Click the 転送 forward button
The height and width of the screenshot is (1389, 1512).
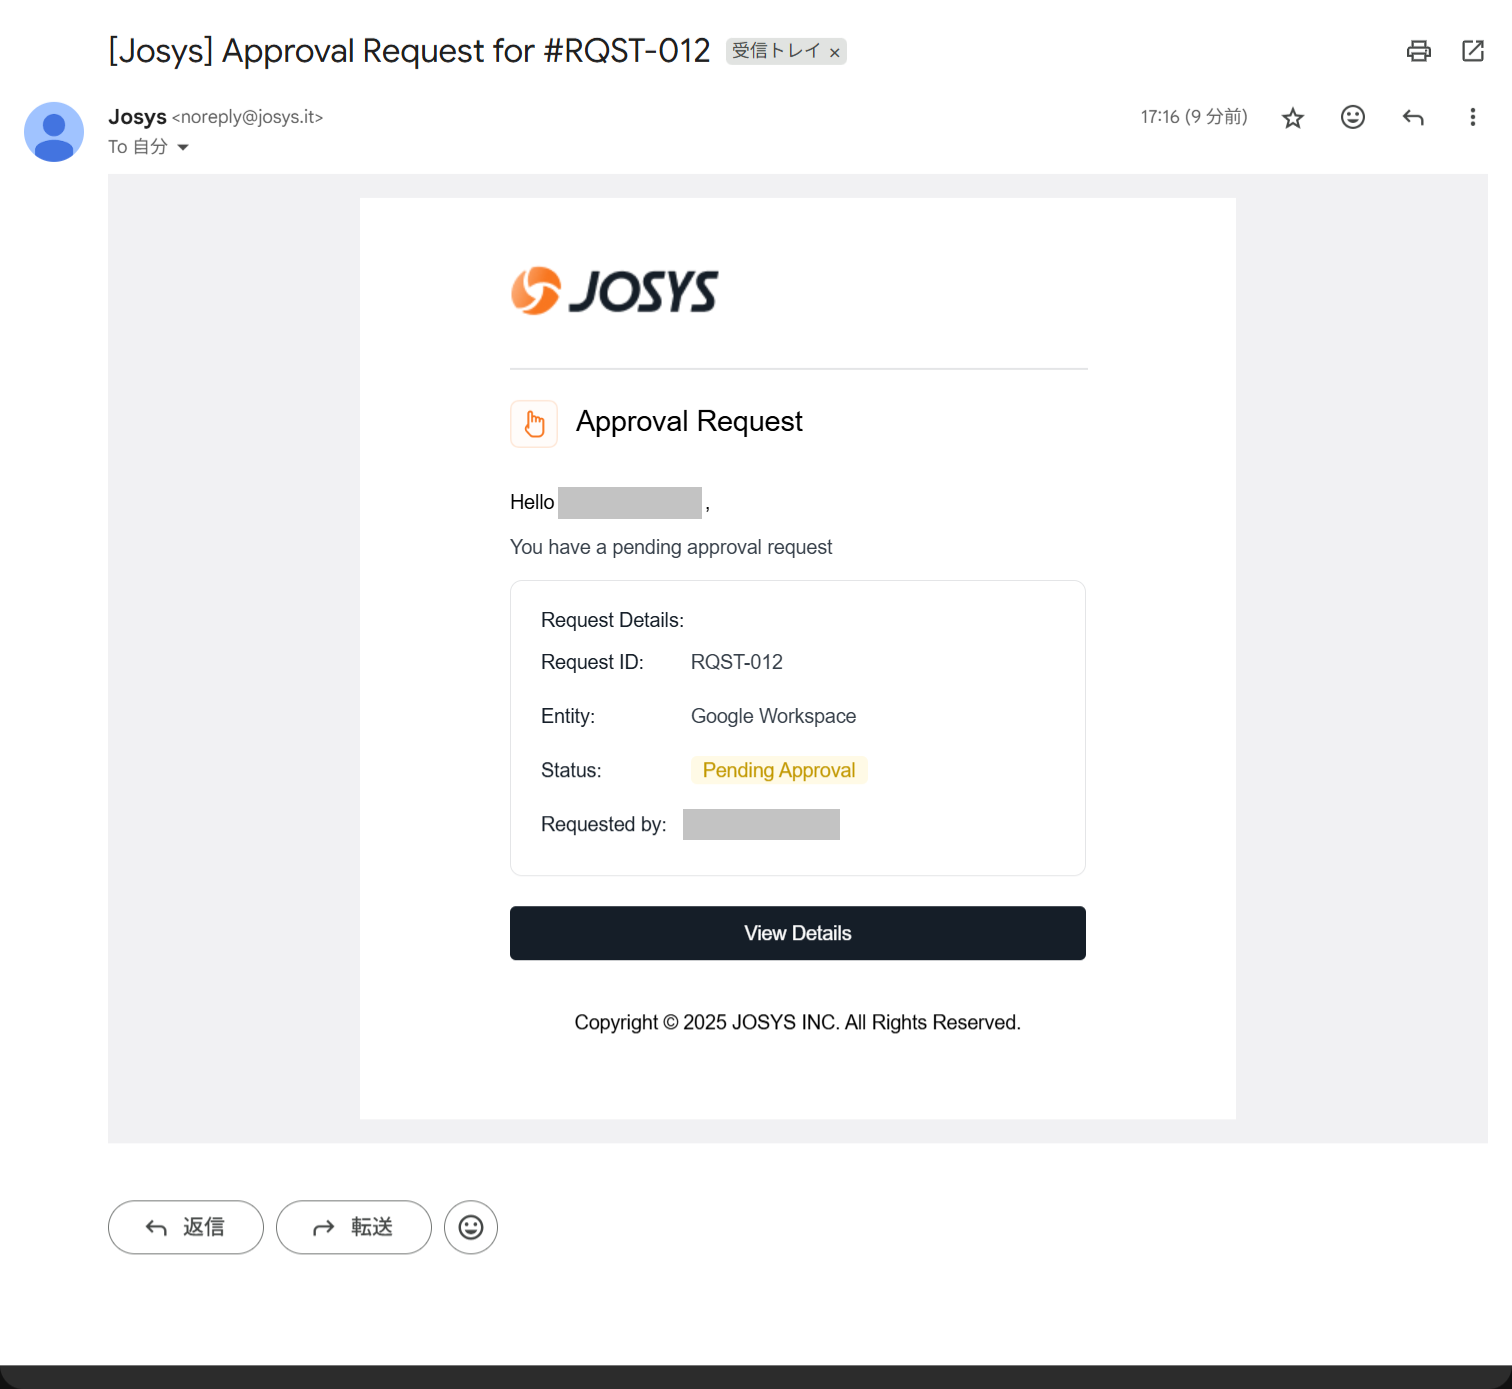point(354,1227)
